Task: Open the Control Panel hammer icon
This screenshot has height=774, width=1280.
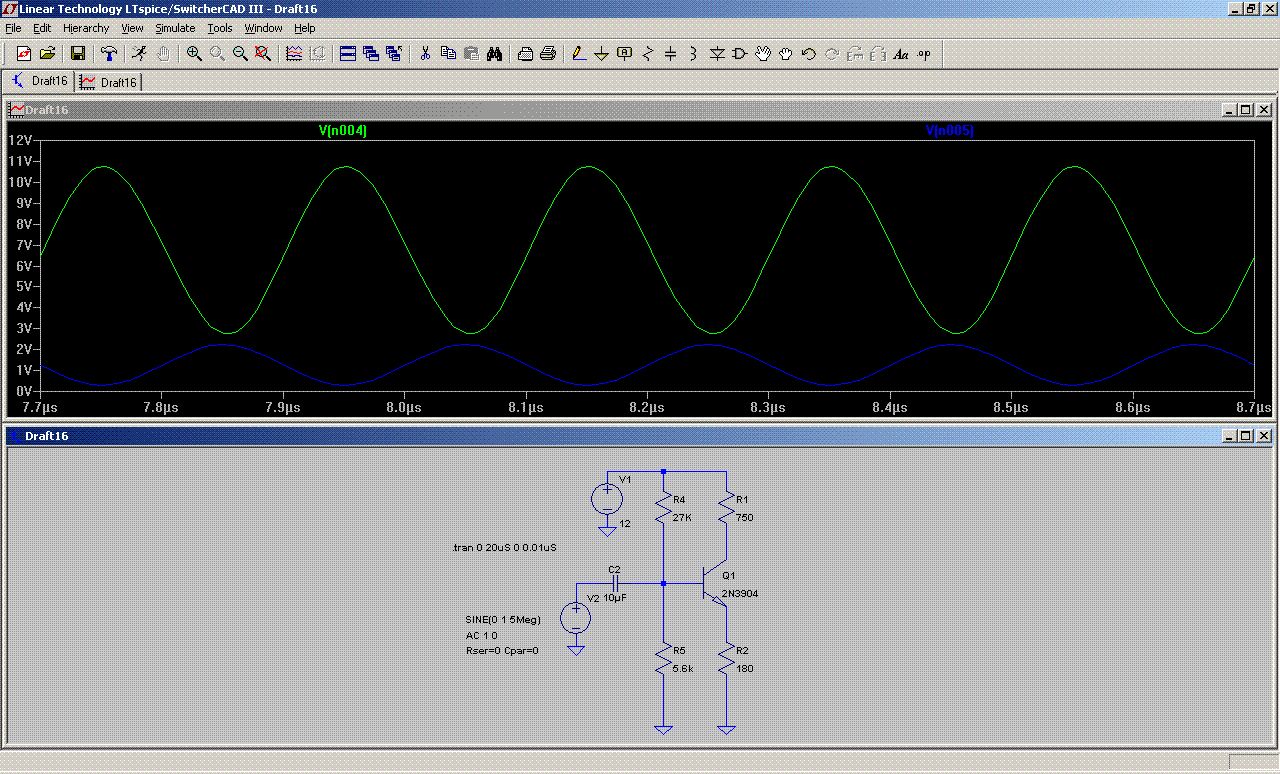Action: pos(109,54)
